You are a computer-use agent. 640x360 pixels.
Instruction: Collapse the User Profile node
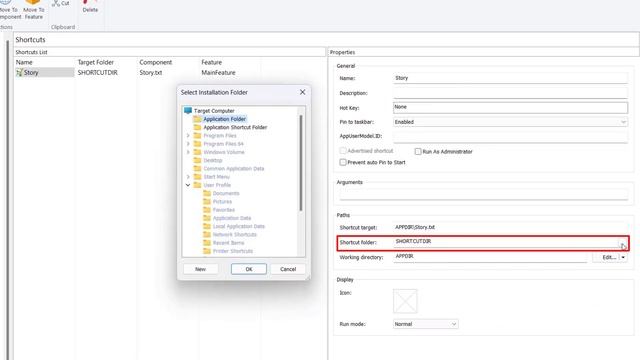pos(188,185)
